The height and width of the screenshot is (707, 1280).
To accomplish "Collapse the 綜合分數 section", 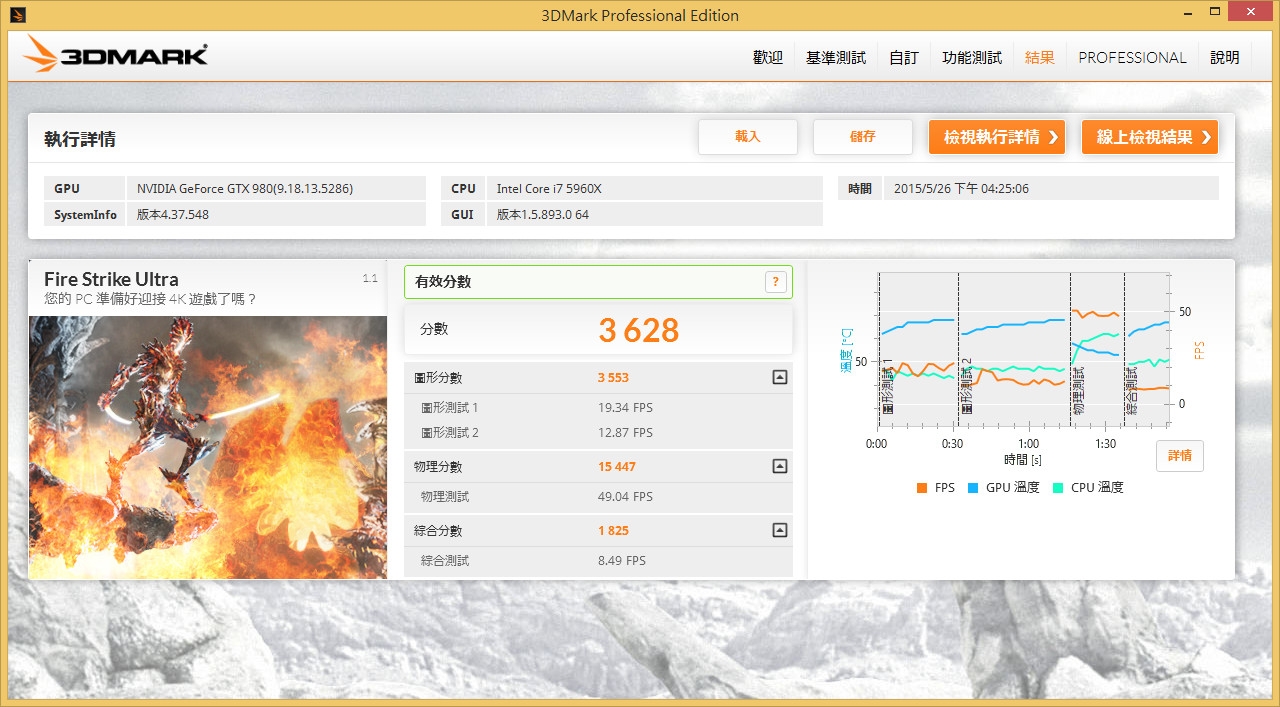I will (x=780, y=530).
